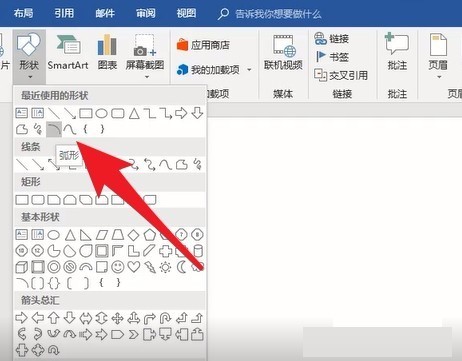Image resolution: width=462 pixels, height=361 pixels.
Task: Choose the circular arrow in 箭头总汇
Action: (54, 350)
